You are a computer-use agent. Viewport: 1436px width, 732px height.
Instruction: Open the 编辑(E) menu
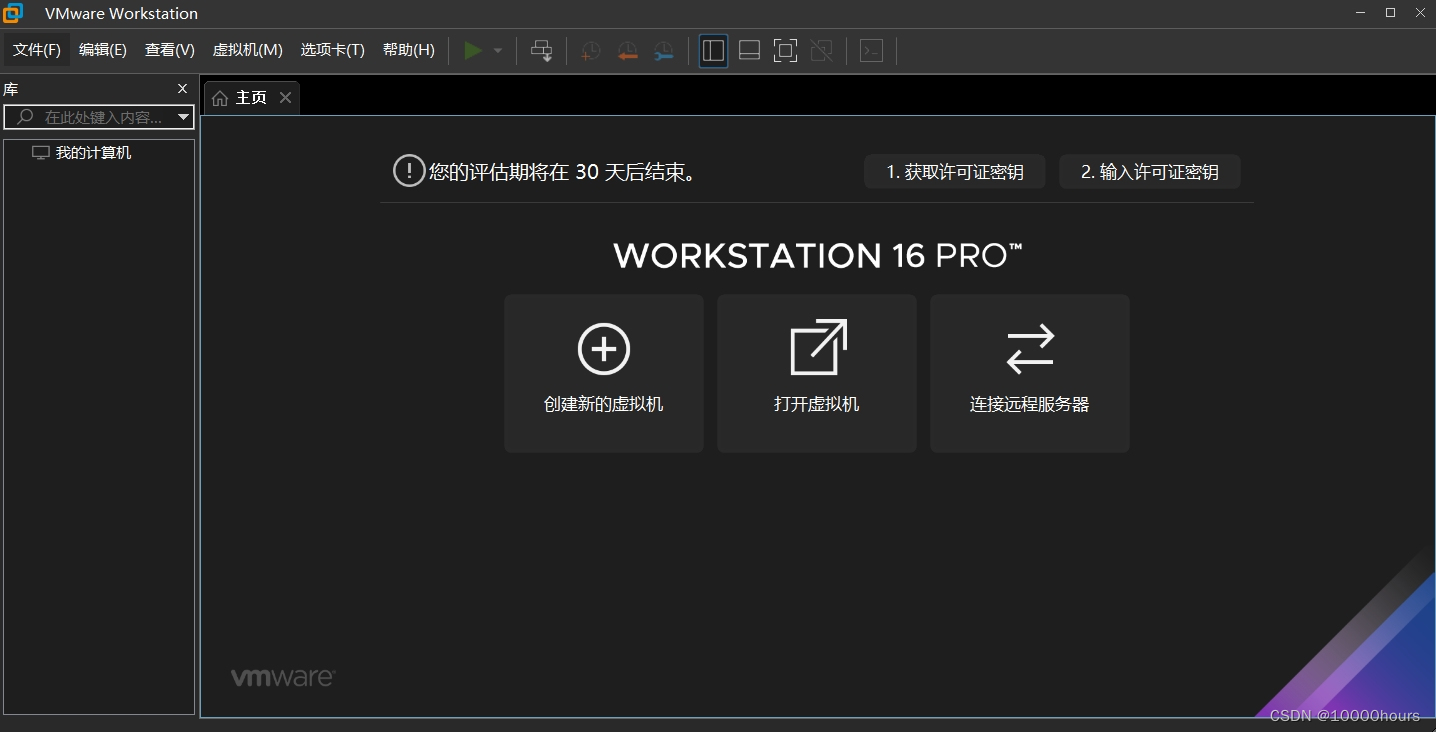tap(103, 50)
